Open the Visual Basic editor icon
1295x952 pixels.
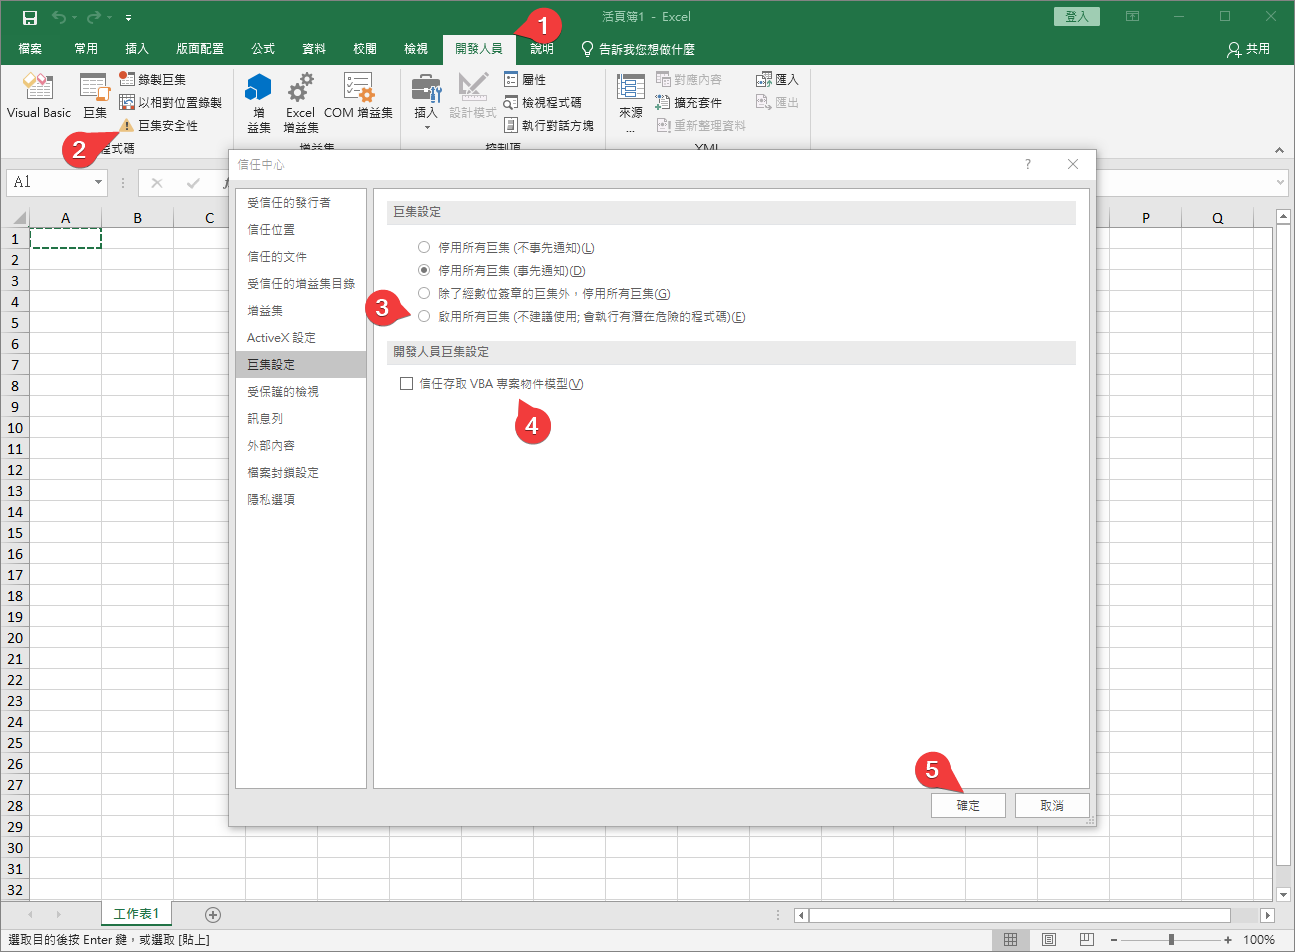[38, 90]
